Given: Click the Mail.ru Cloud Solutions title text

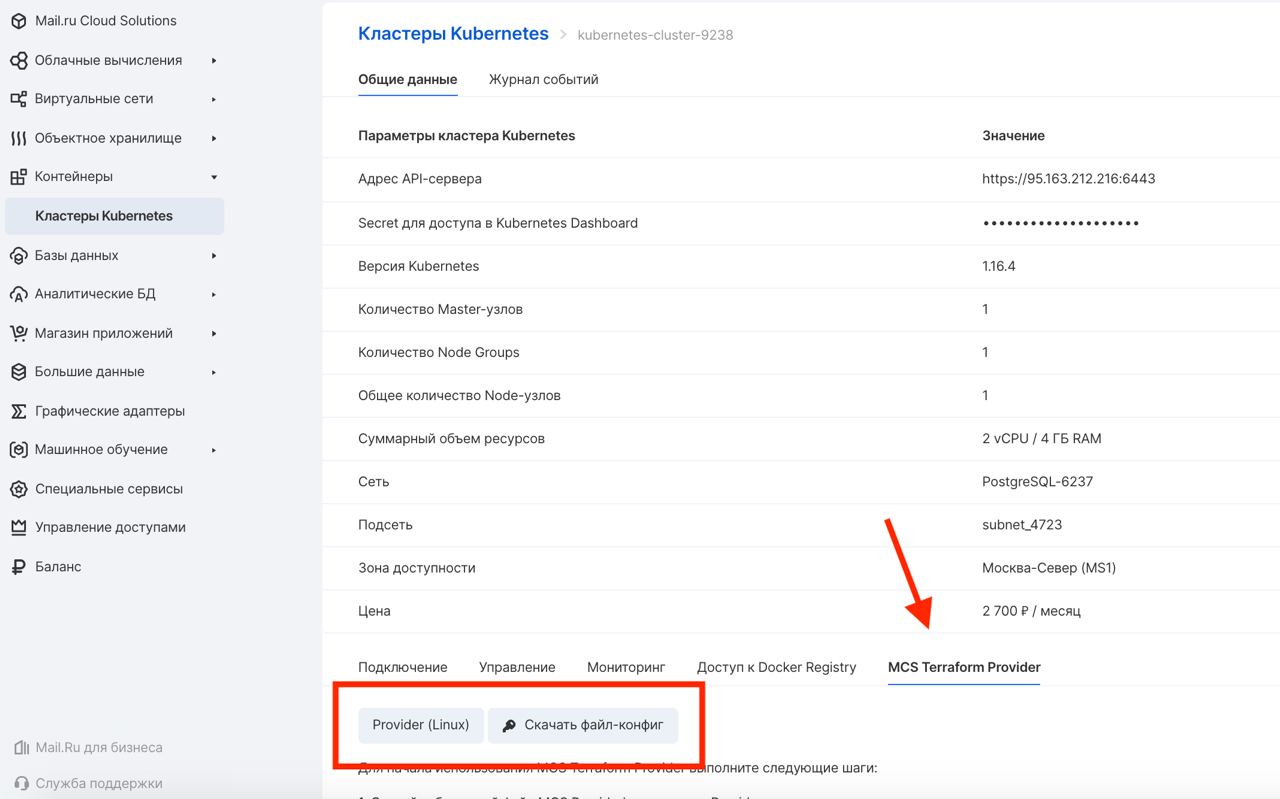Looking at the screenshot, I should (x=106, y=21).
